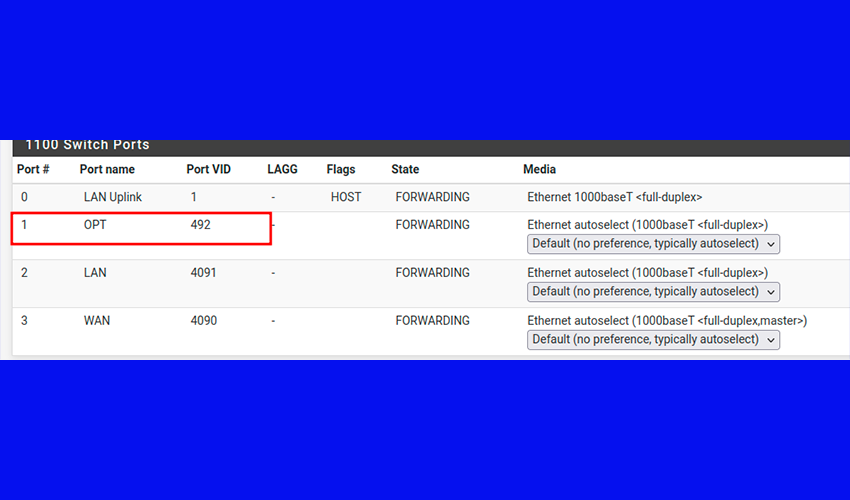Click port number 2 cell

[24, 272]
